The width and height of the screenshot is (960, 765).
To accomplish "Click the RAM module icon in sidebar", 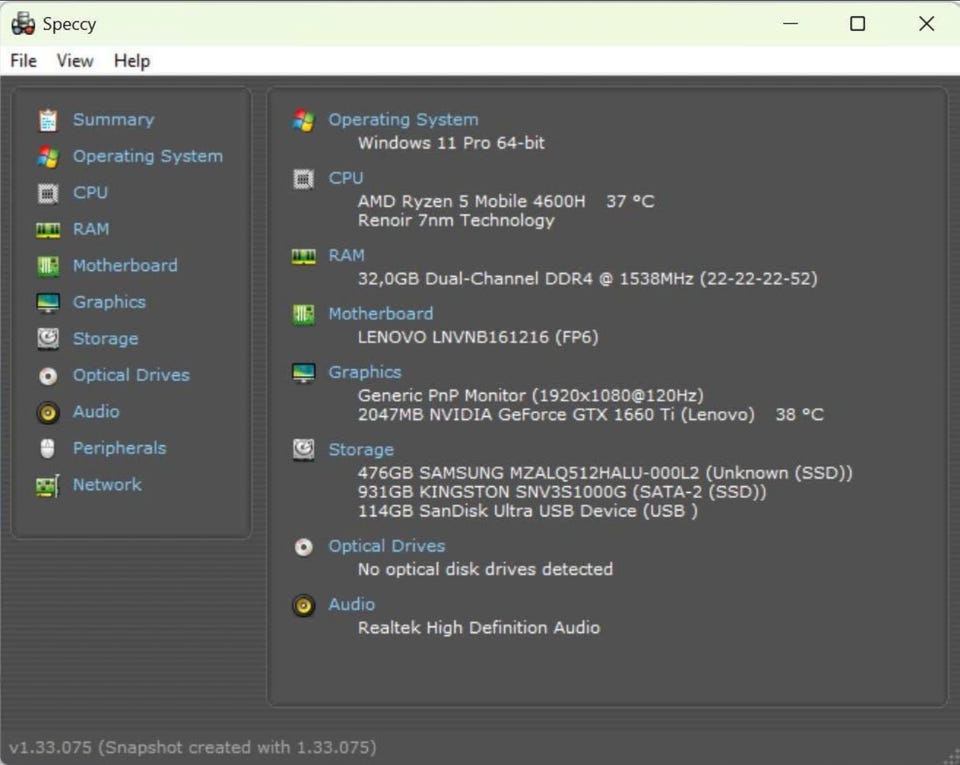I will [x=47, y=230].
